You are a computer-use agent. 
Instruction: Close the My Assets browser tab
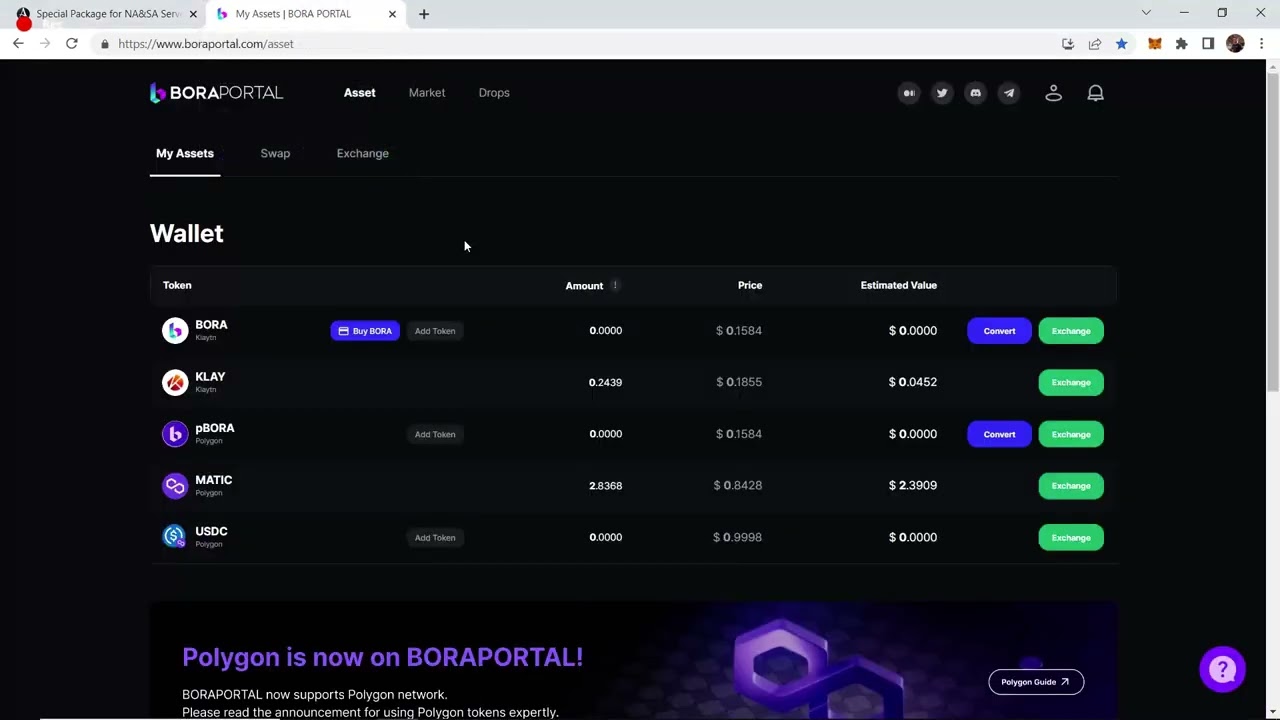pos(392,14)
